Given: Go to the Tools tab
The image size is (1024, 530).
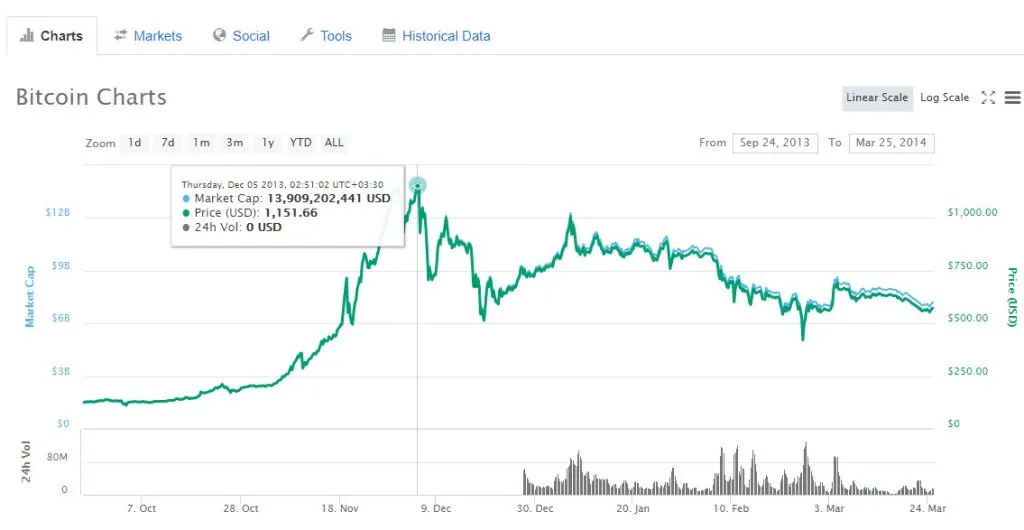Looking at the screenshot, I should pos(325,36).
